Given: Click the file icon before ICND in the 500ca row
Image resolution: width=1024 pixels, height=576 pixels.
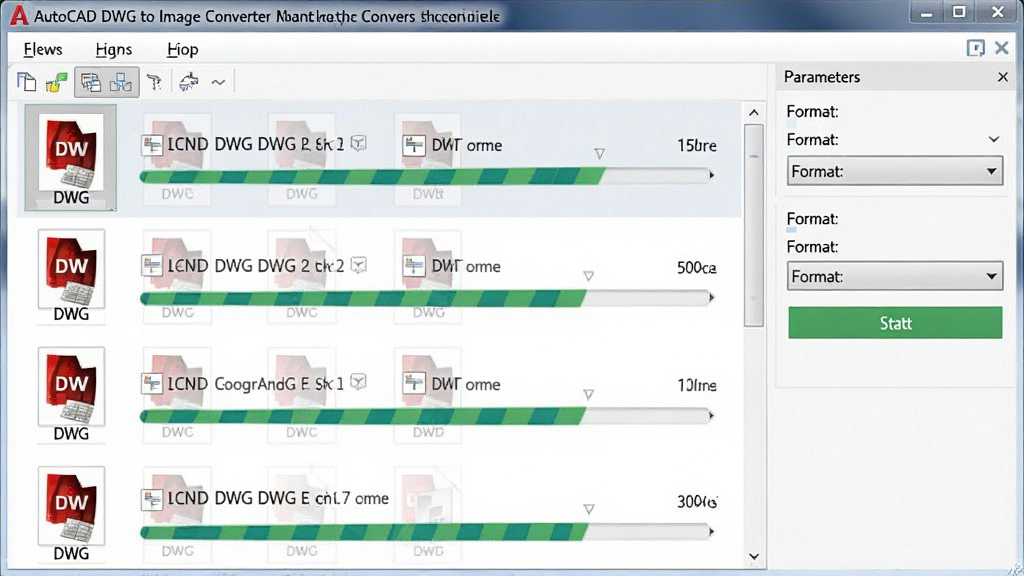Looking at the screenshot, I should [152, 266].
